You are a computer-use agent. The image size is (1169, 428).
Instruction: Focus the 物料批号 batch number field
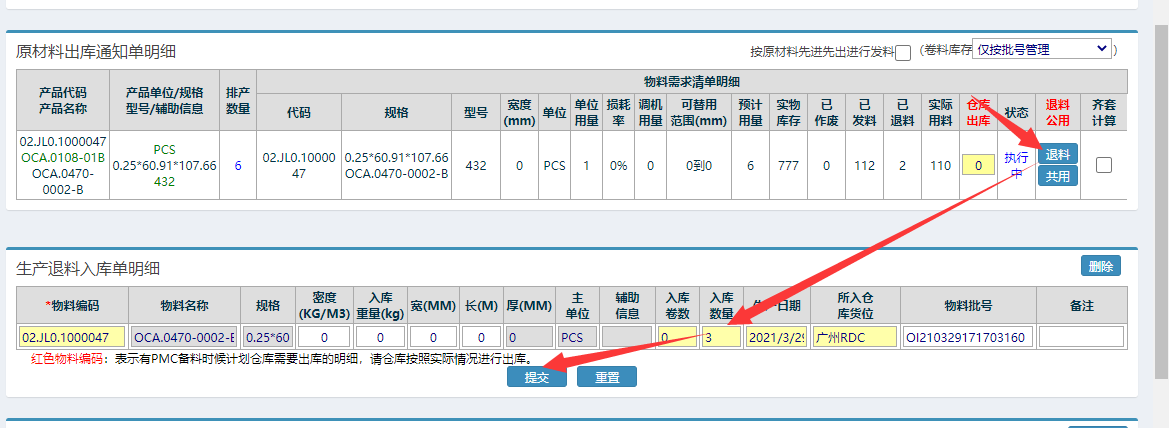pyautogui.click(x=966, y=337)
